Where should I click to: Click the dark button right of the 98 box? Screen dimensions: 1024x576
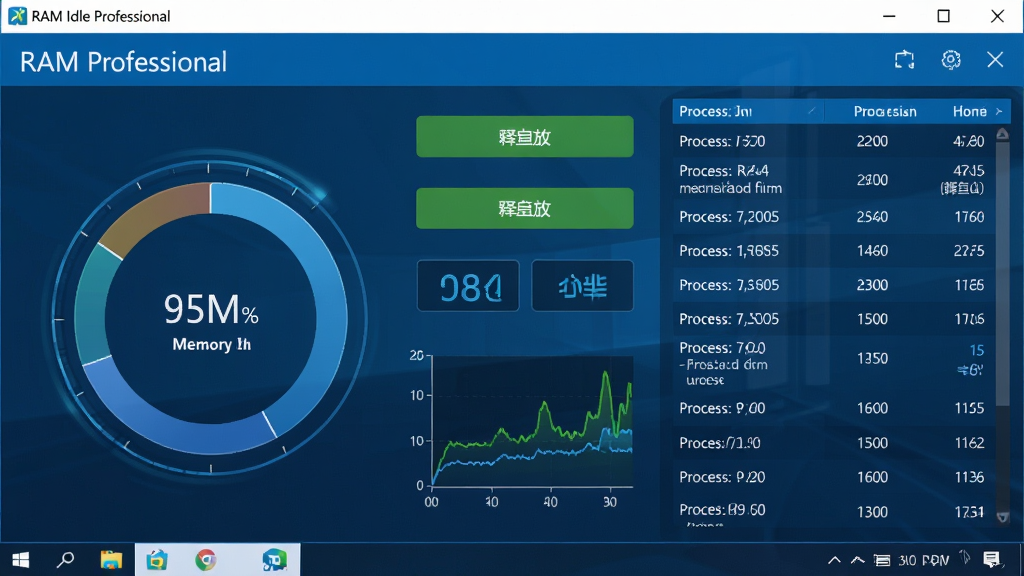[583, 286]
